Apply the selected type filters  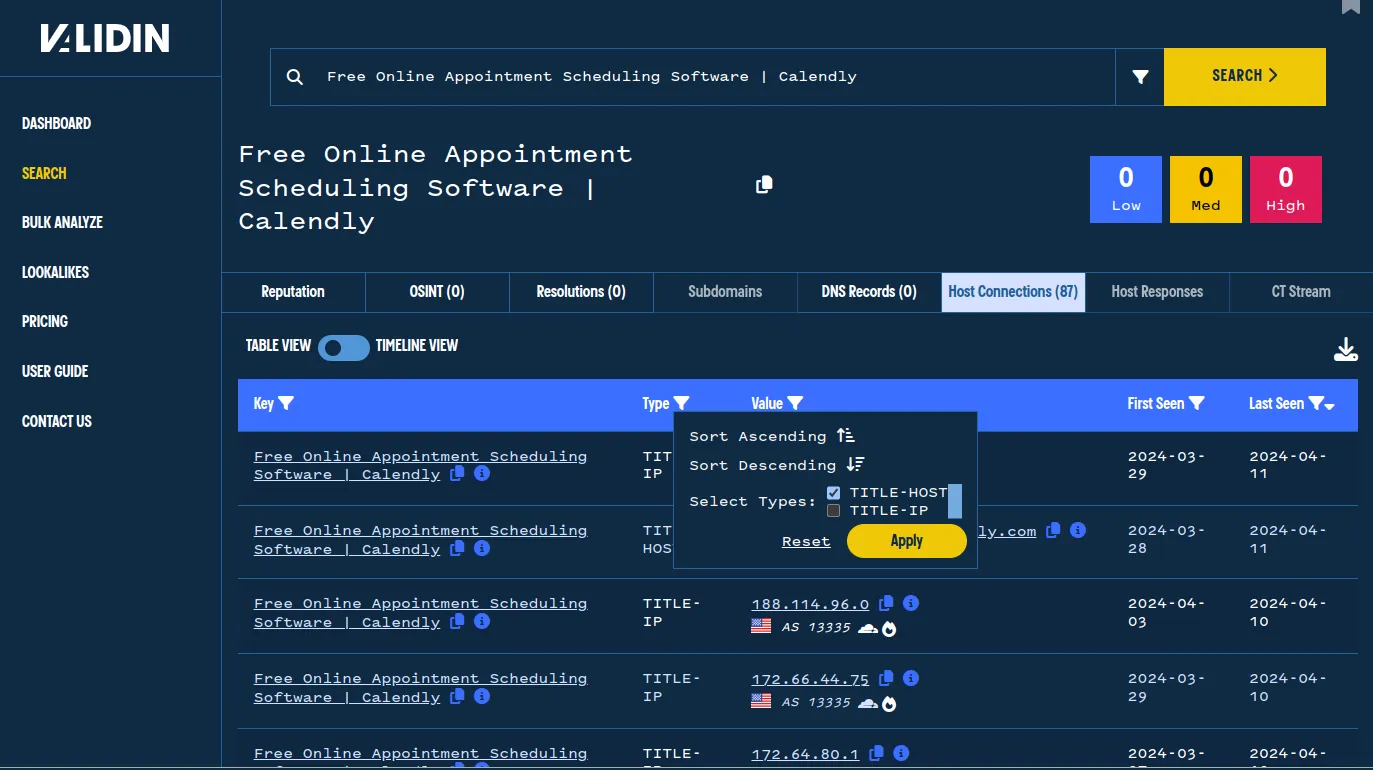[x=907, y=541]
